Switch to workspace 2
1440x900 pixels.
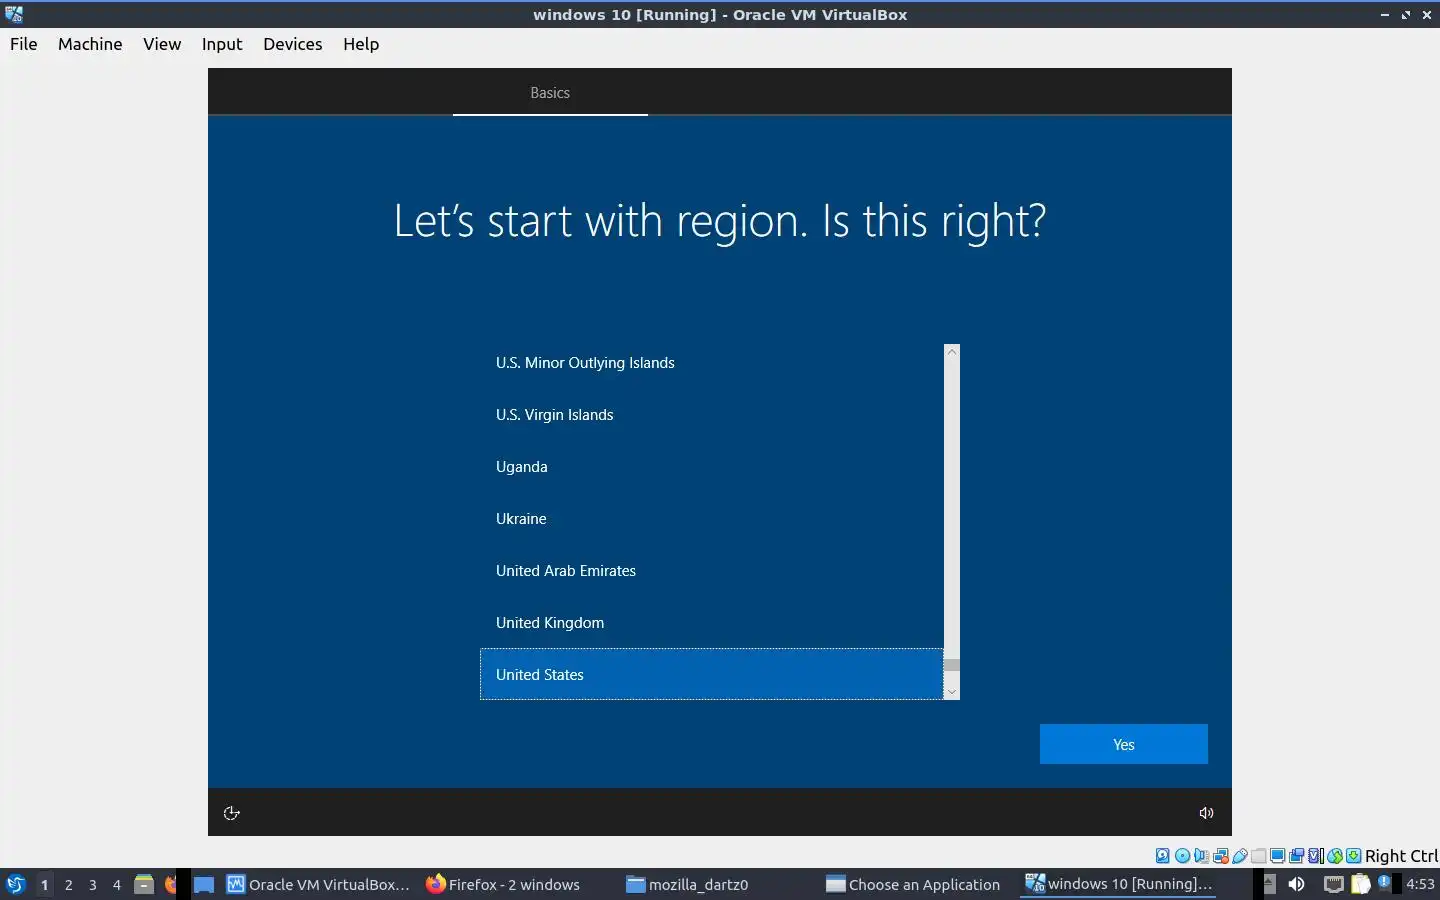point(68,885)
